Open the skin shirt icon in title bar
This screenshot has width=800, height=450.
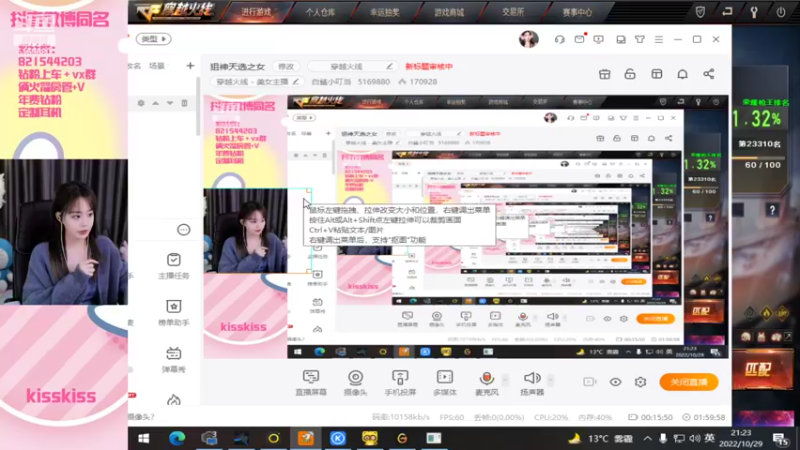[x=640, y=39]
